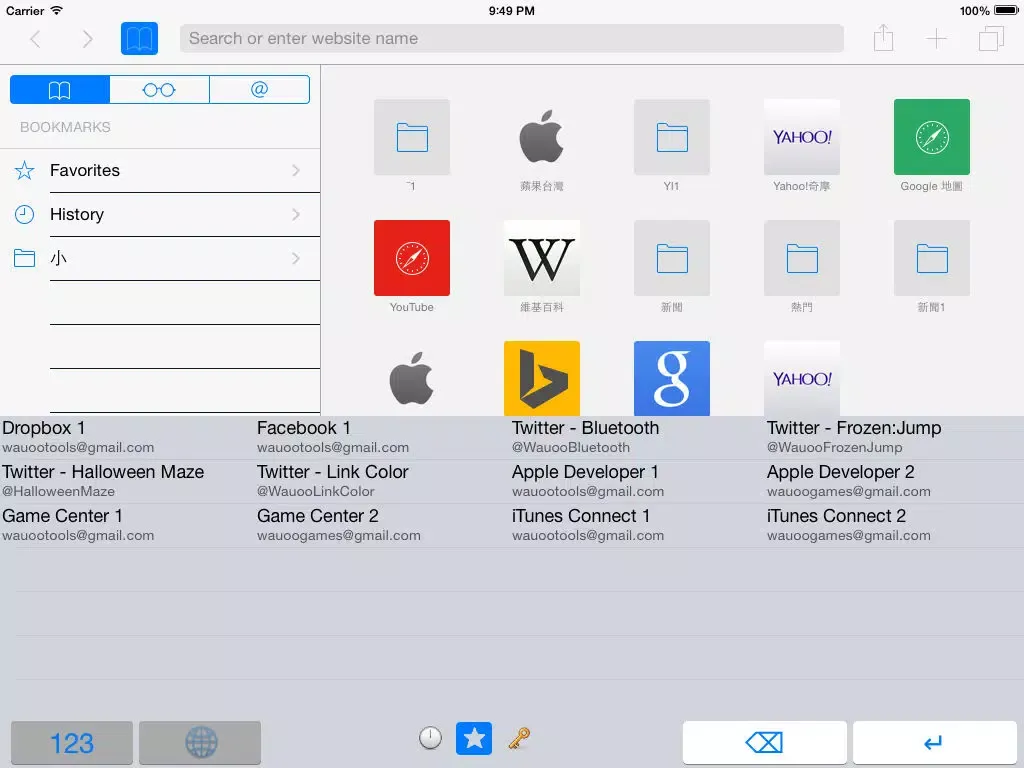Expand 小 folder via its chevron
Image resolution: width=1024 pixels, height=768 pixels.
296,259
